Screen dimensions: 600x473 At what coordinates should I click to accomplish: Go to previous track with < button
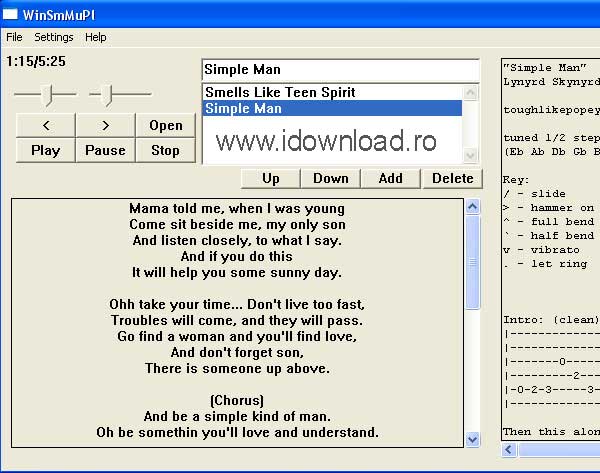pyautogui.click(x=46, y=125)
